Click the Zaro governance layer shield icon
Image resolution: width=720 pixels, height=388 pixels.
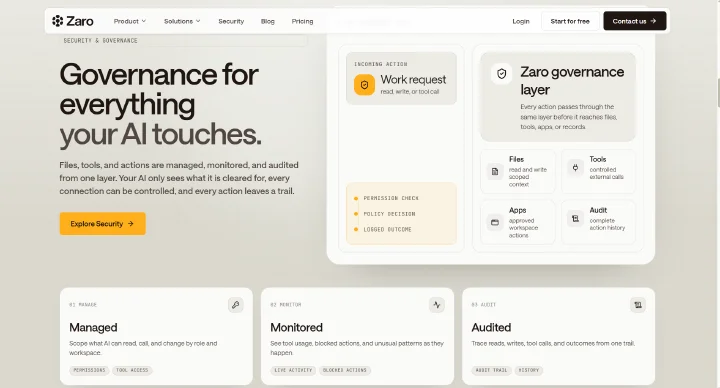(x=501, y=73)
